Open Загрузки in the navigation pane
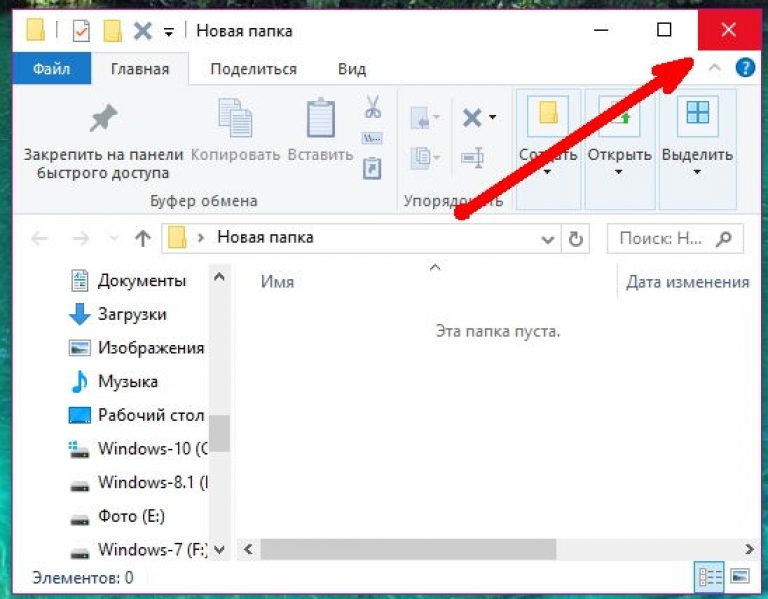 point(131,314)
